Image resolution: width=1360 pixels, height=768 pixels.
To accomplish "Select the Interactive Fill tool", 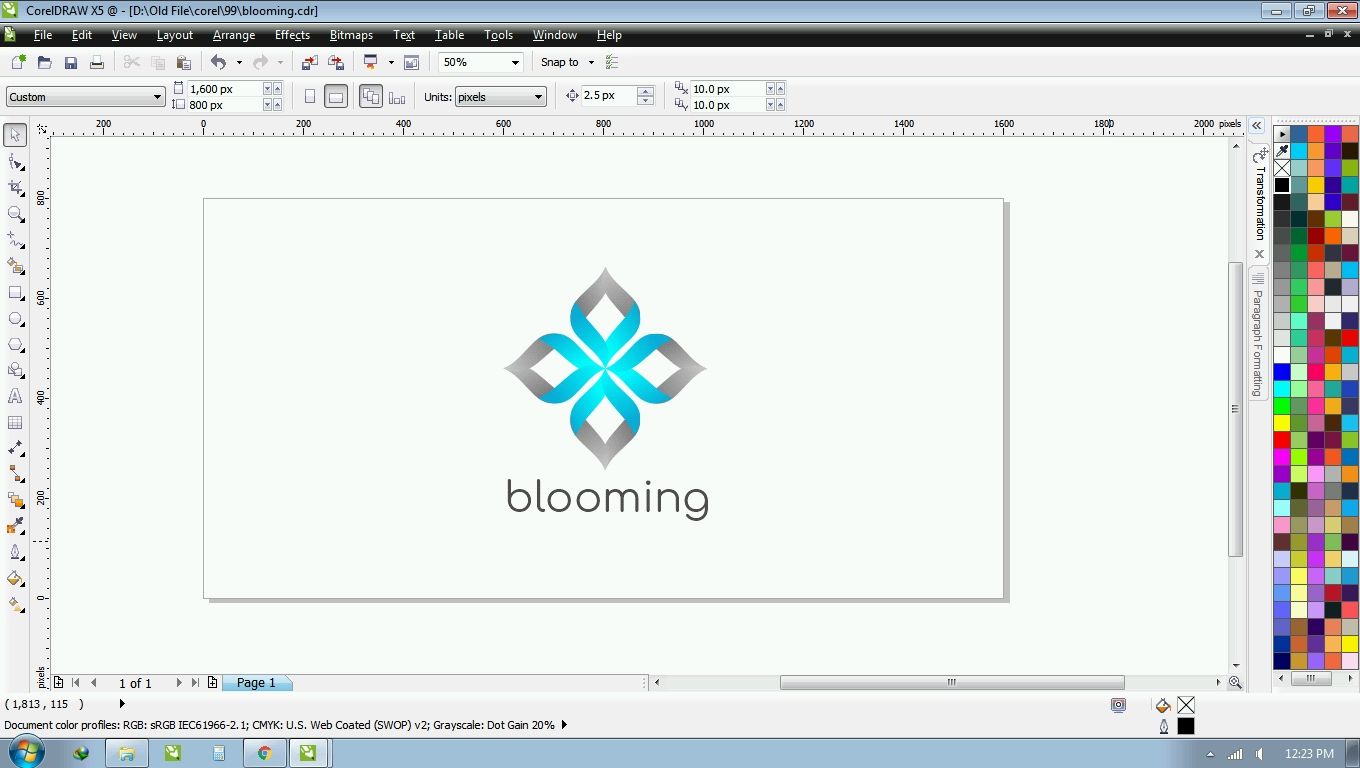I will (15, 604).
